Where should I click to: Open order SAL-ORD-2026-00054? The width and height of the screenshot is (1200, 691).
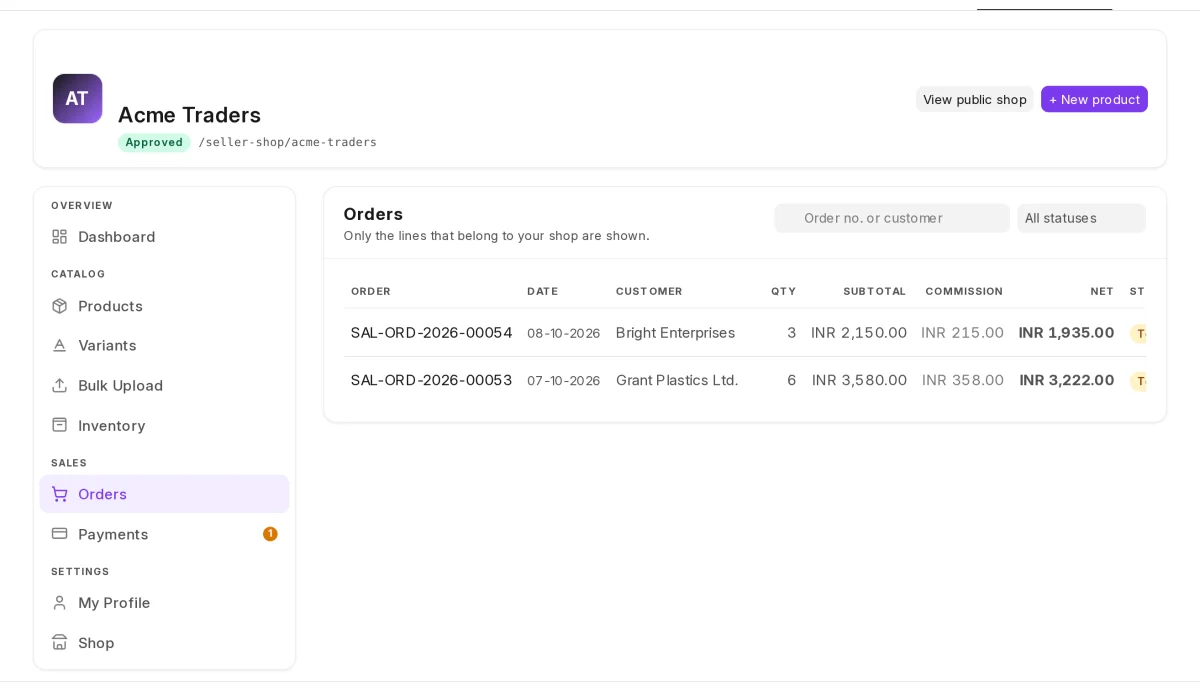click(431, 333)
